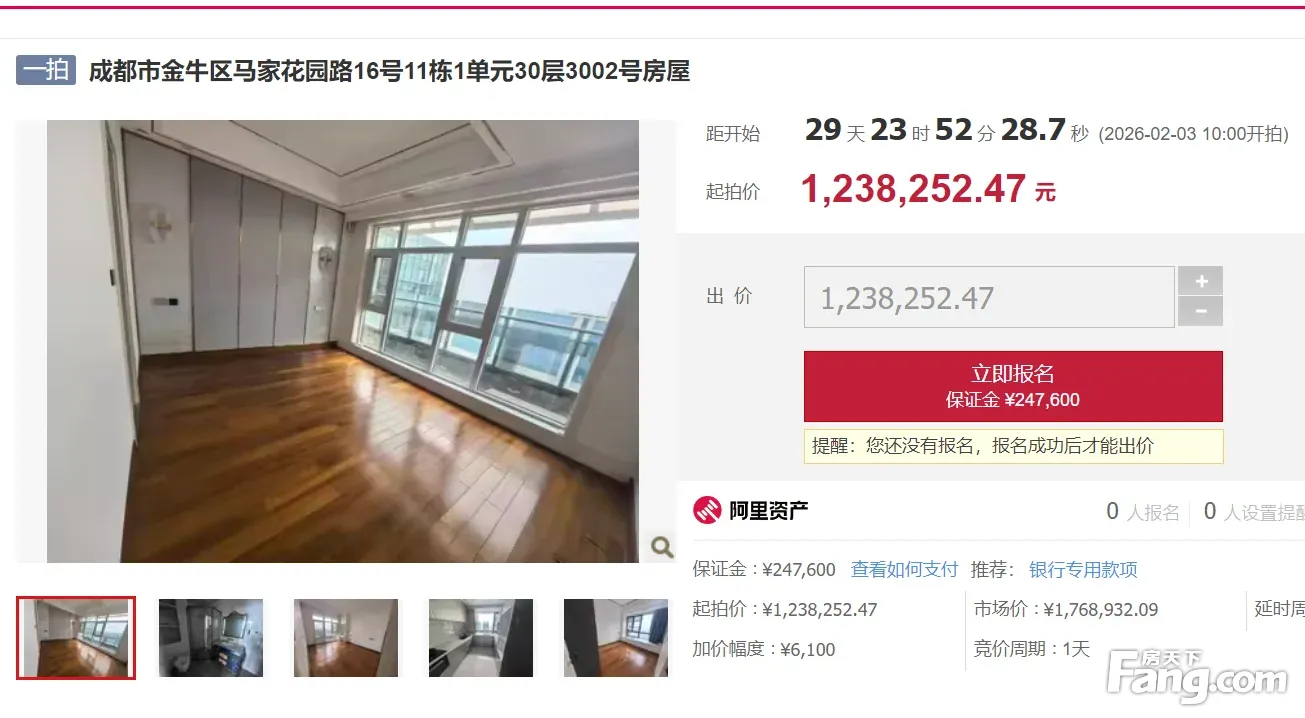The image size is (1305, 718).
Task: Click the 阿里资产 name text
Action: [x=768, y=510]
